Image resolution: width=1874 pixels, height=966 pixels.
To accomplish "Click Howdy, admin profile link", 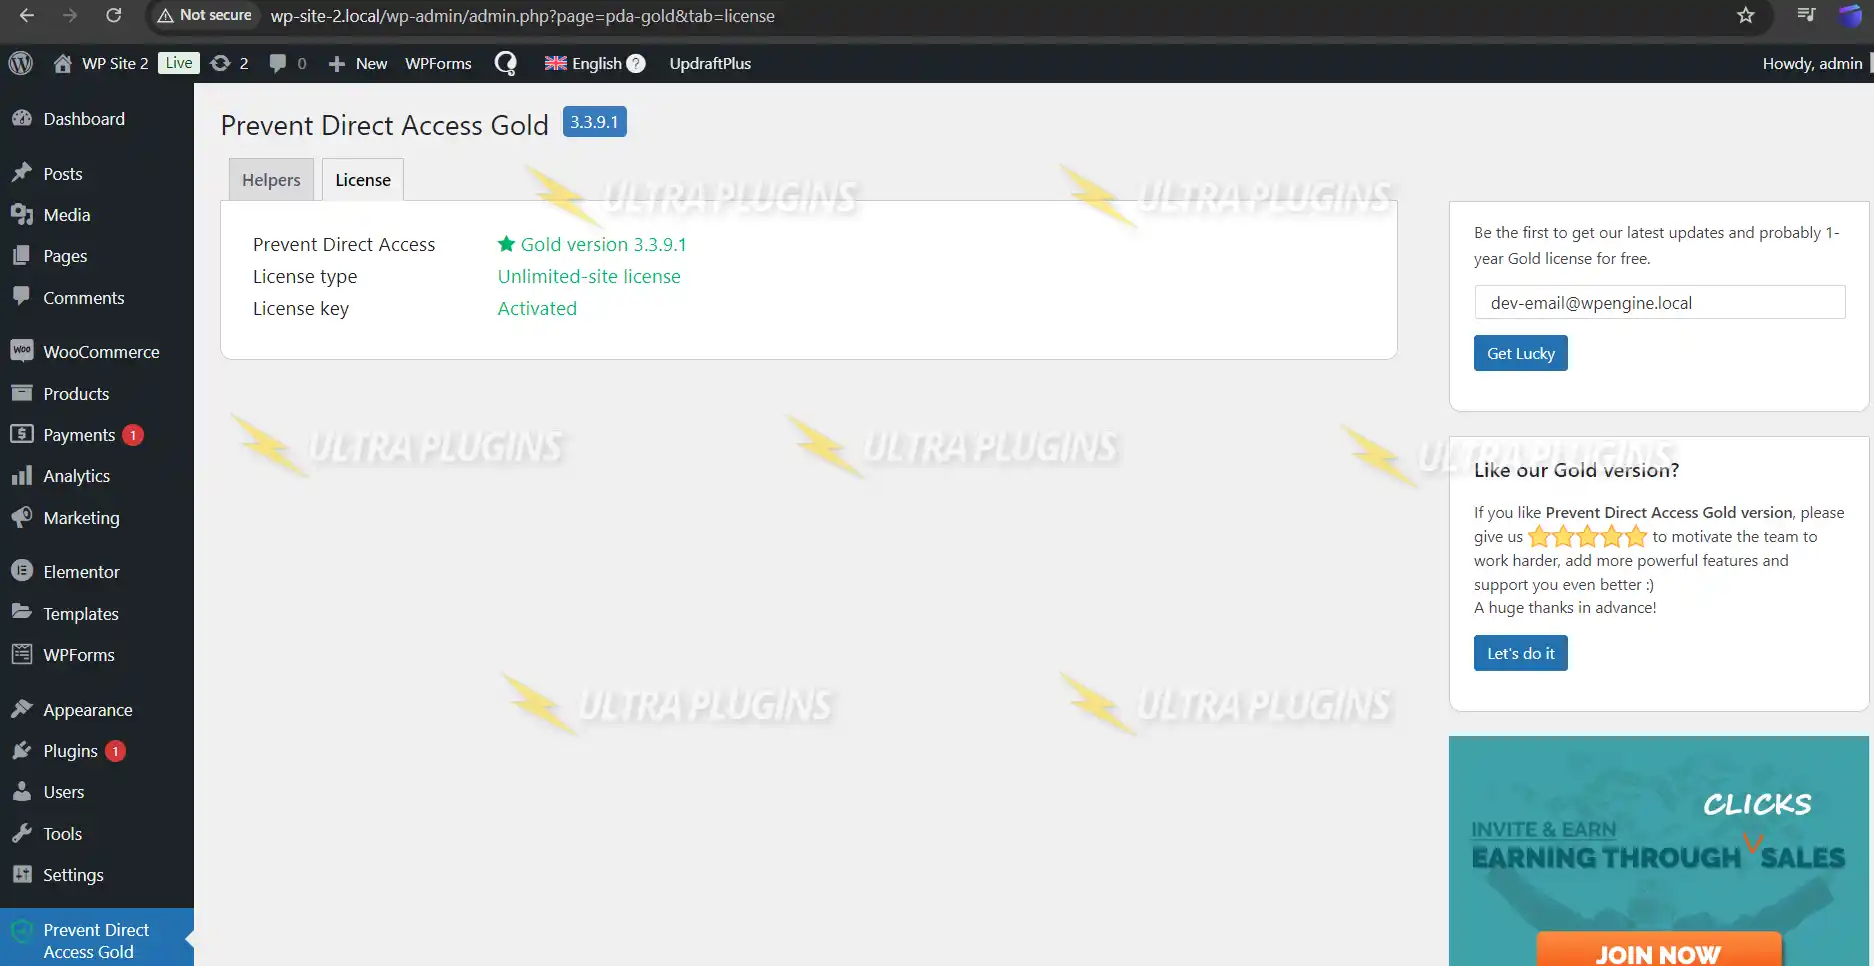I will (x=1812, y=63).
